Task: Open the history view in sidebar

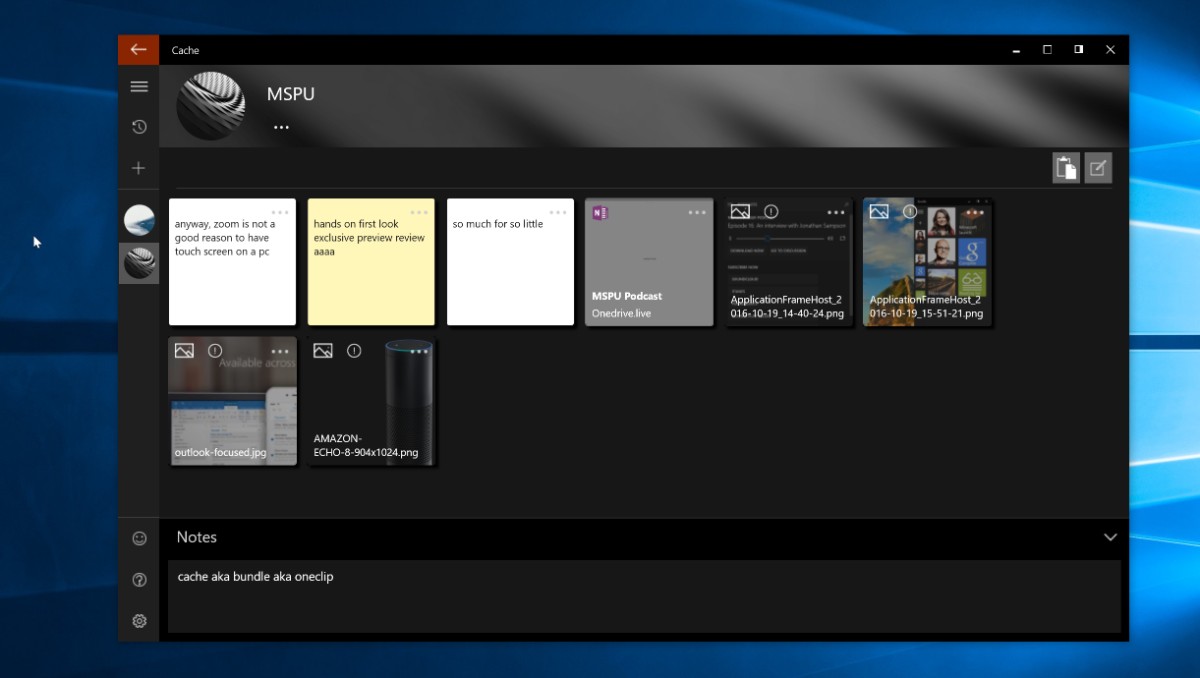Action: pos(139,127)
